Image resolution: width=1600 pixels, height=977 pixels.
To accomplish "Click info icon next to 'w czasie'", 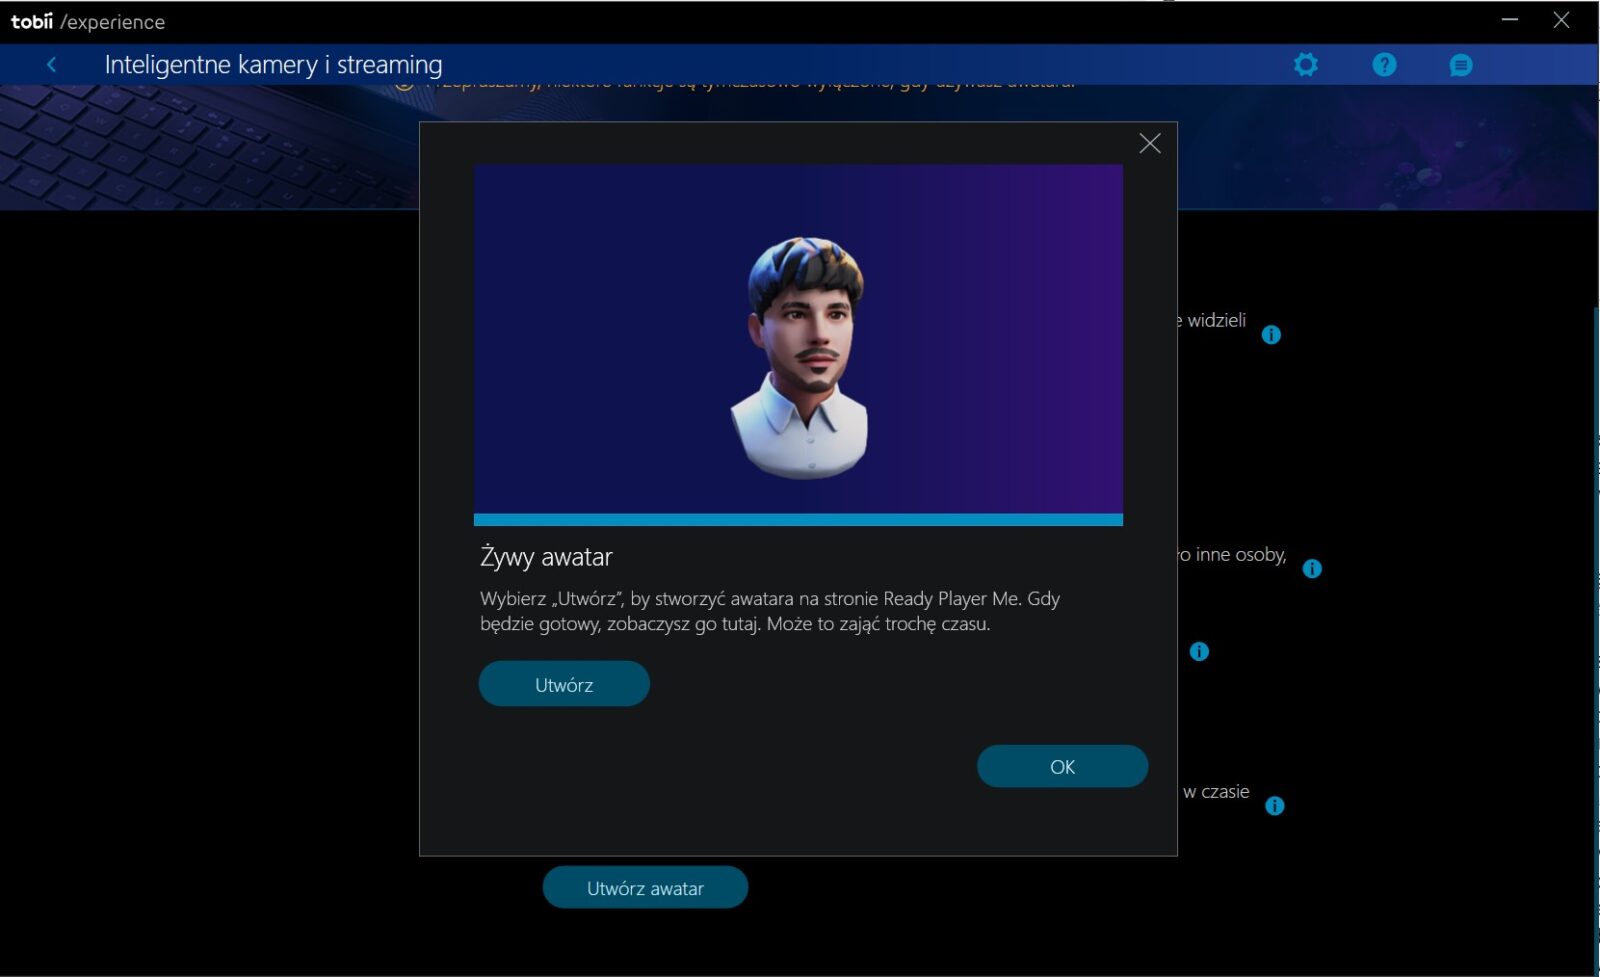I will (x=1274, y=806).
